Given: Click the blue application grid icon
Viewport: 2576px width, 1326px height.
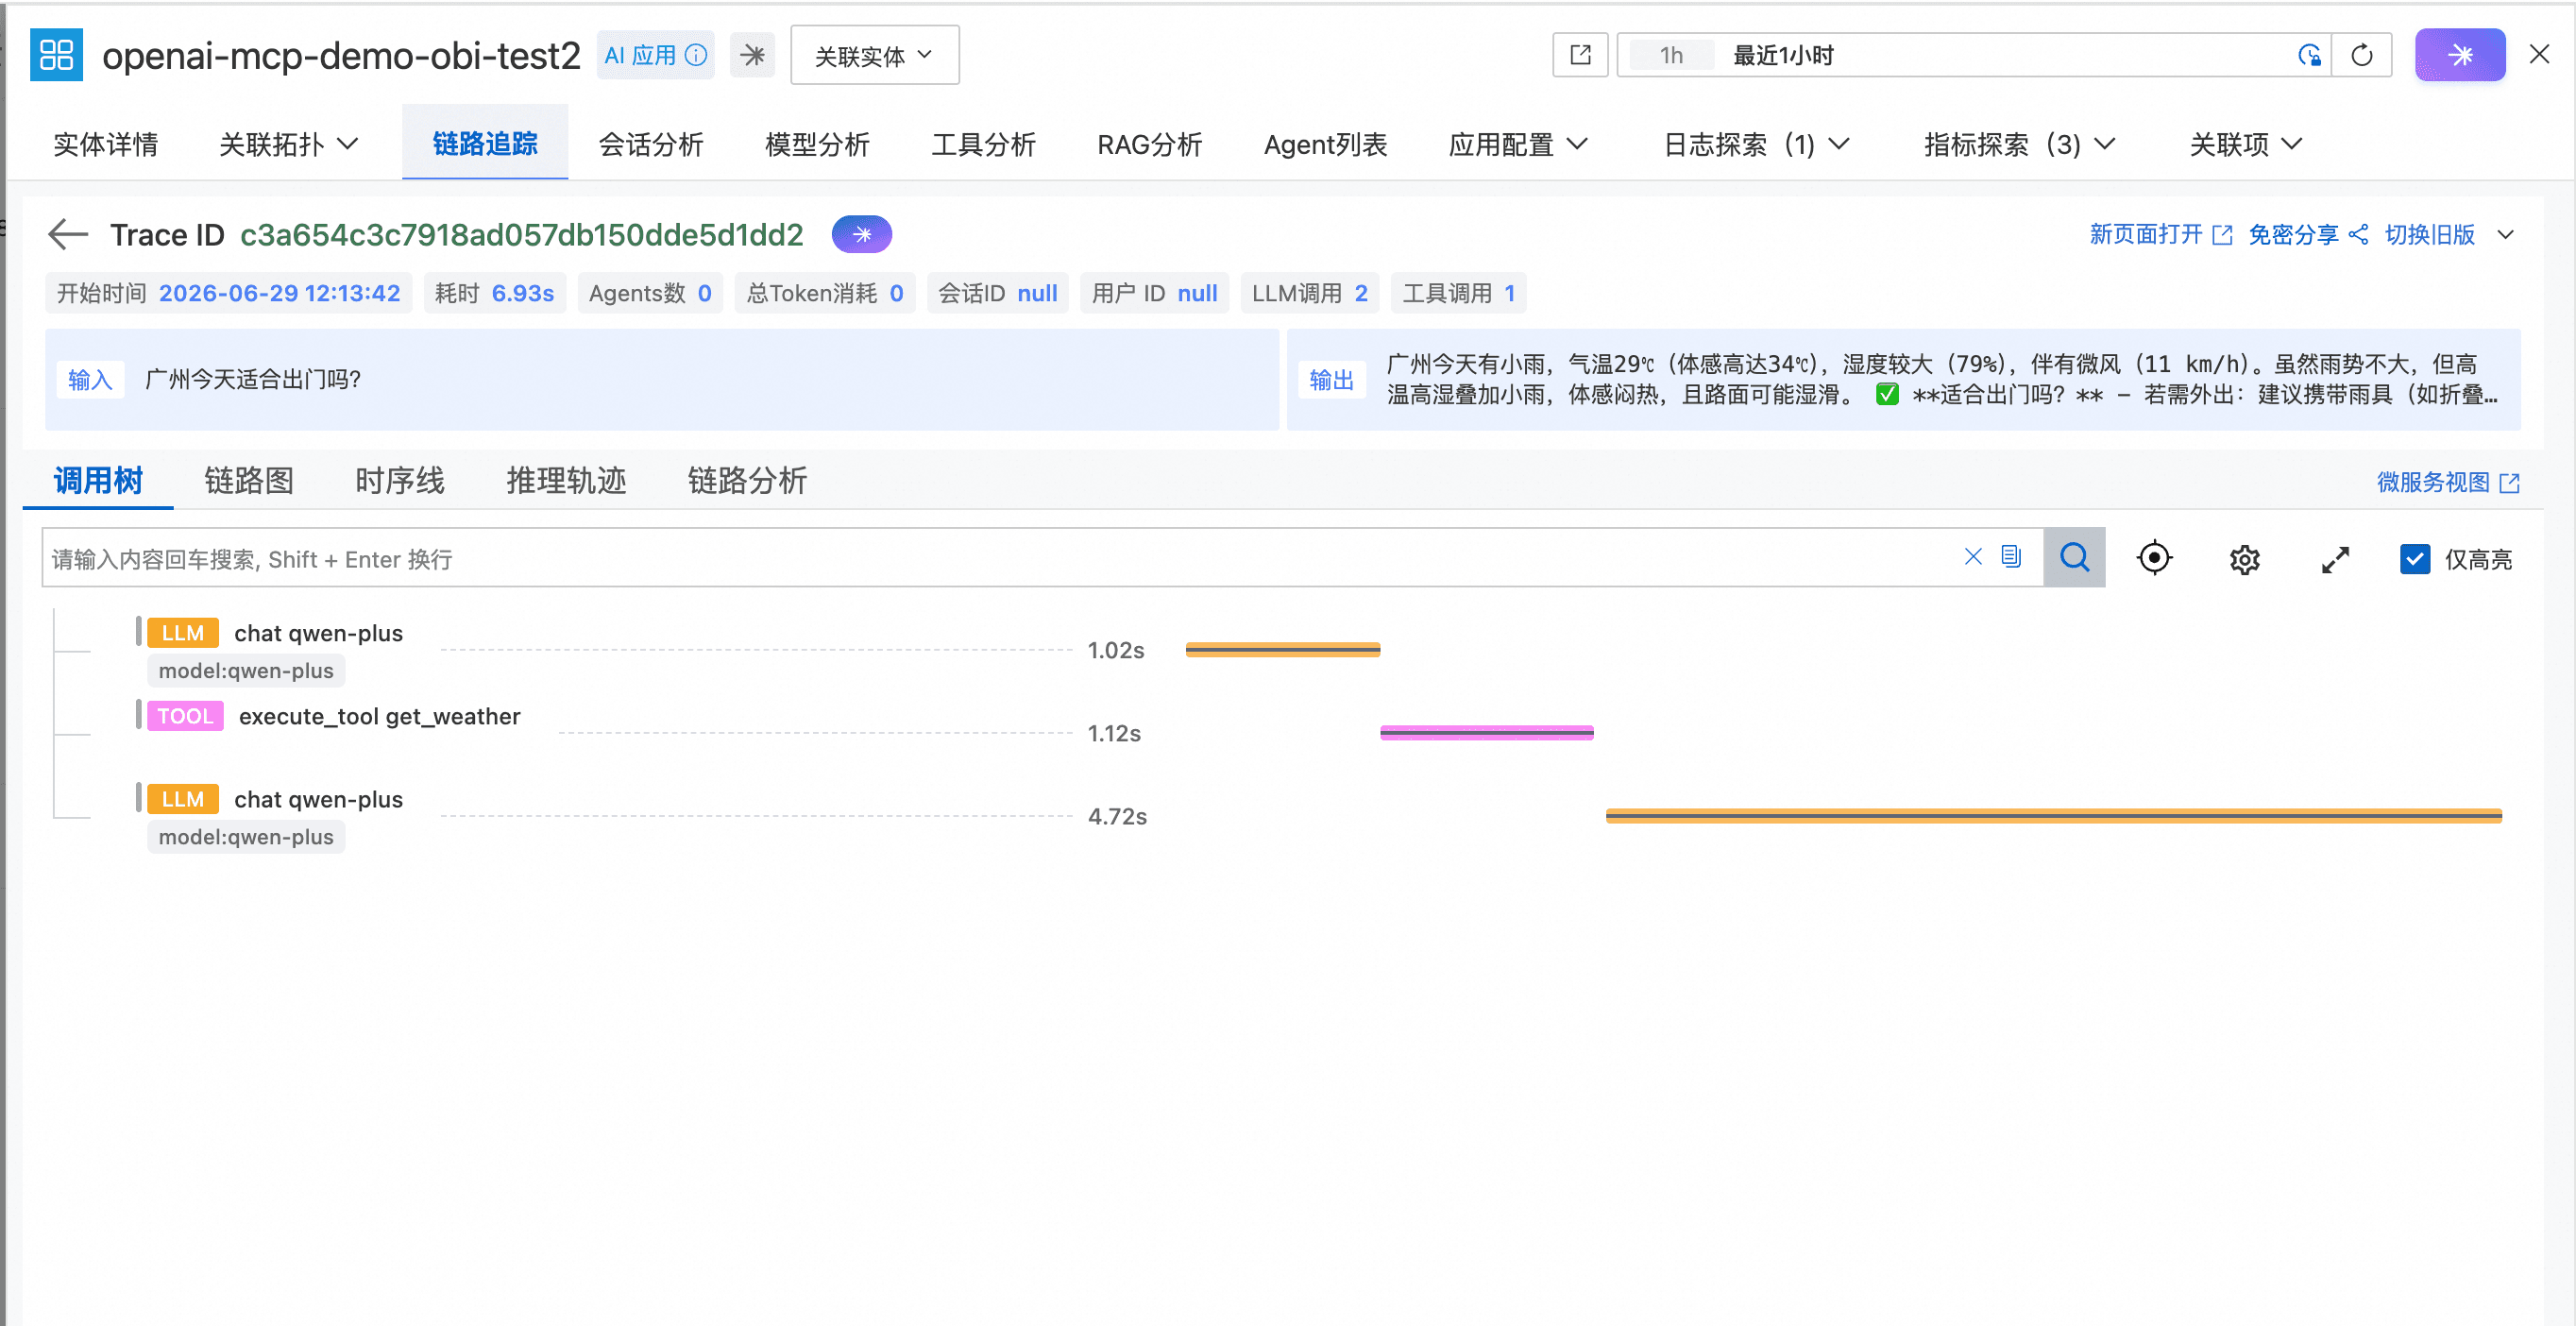Looking at the screenshot, I should tap(56, 55).
